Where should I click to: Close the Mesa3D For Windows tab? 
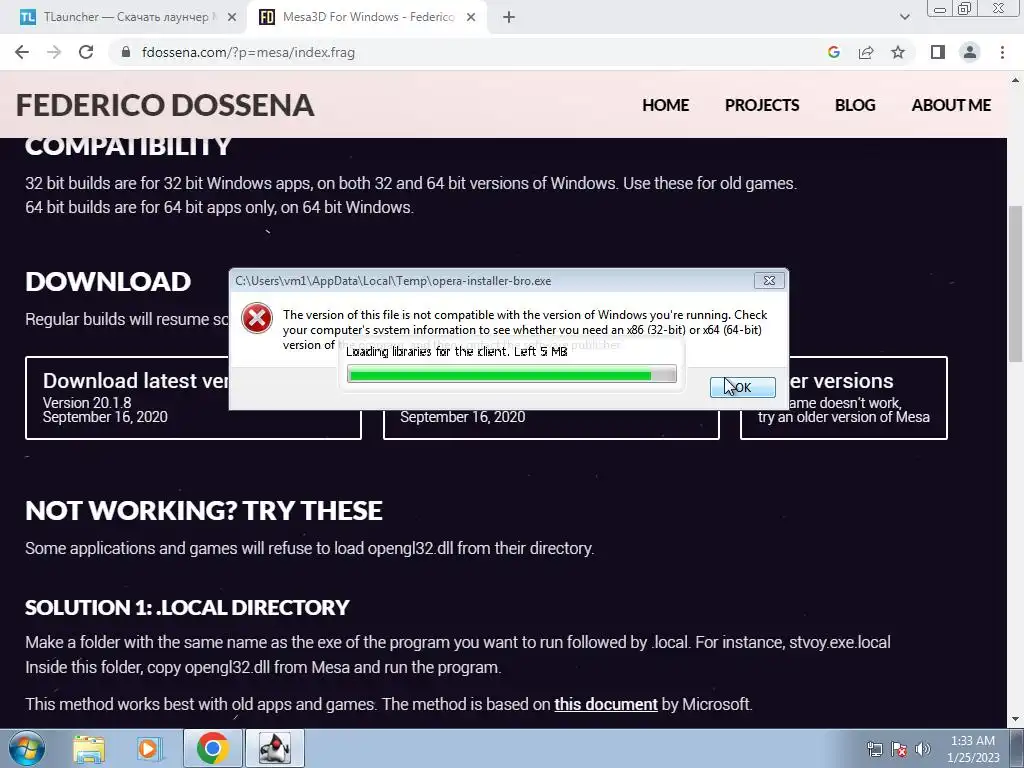pos(470,17)
